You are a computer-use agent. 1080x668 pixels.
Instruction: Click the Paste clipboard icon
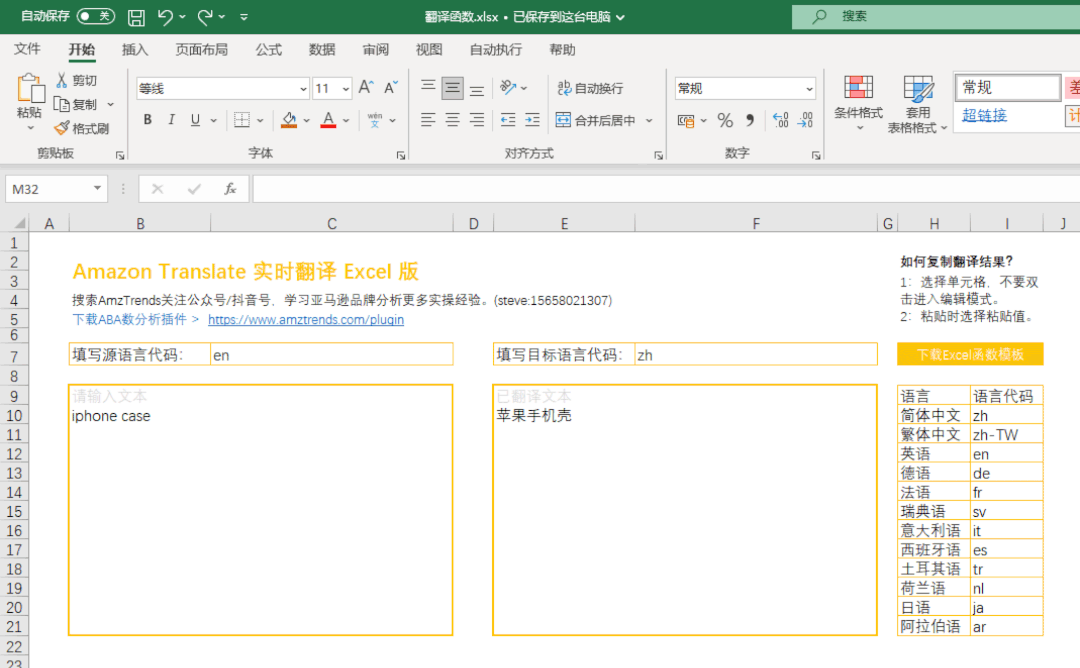pos(30,90)
